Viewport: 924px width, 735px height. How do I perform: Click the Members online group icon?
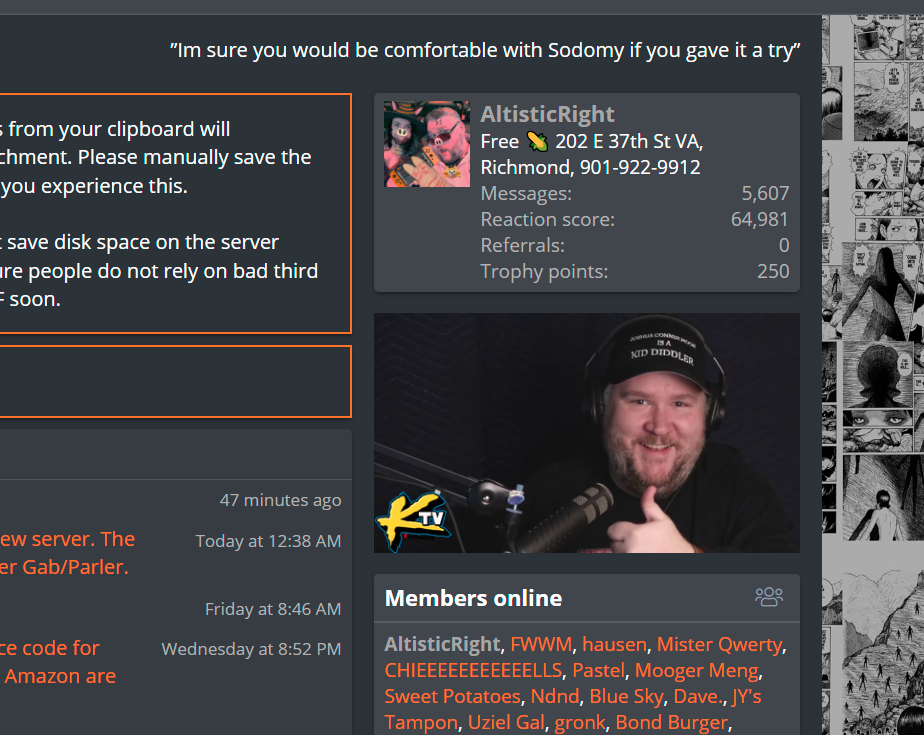point(769,597)
